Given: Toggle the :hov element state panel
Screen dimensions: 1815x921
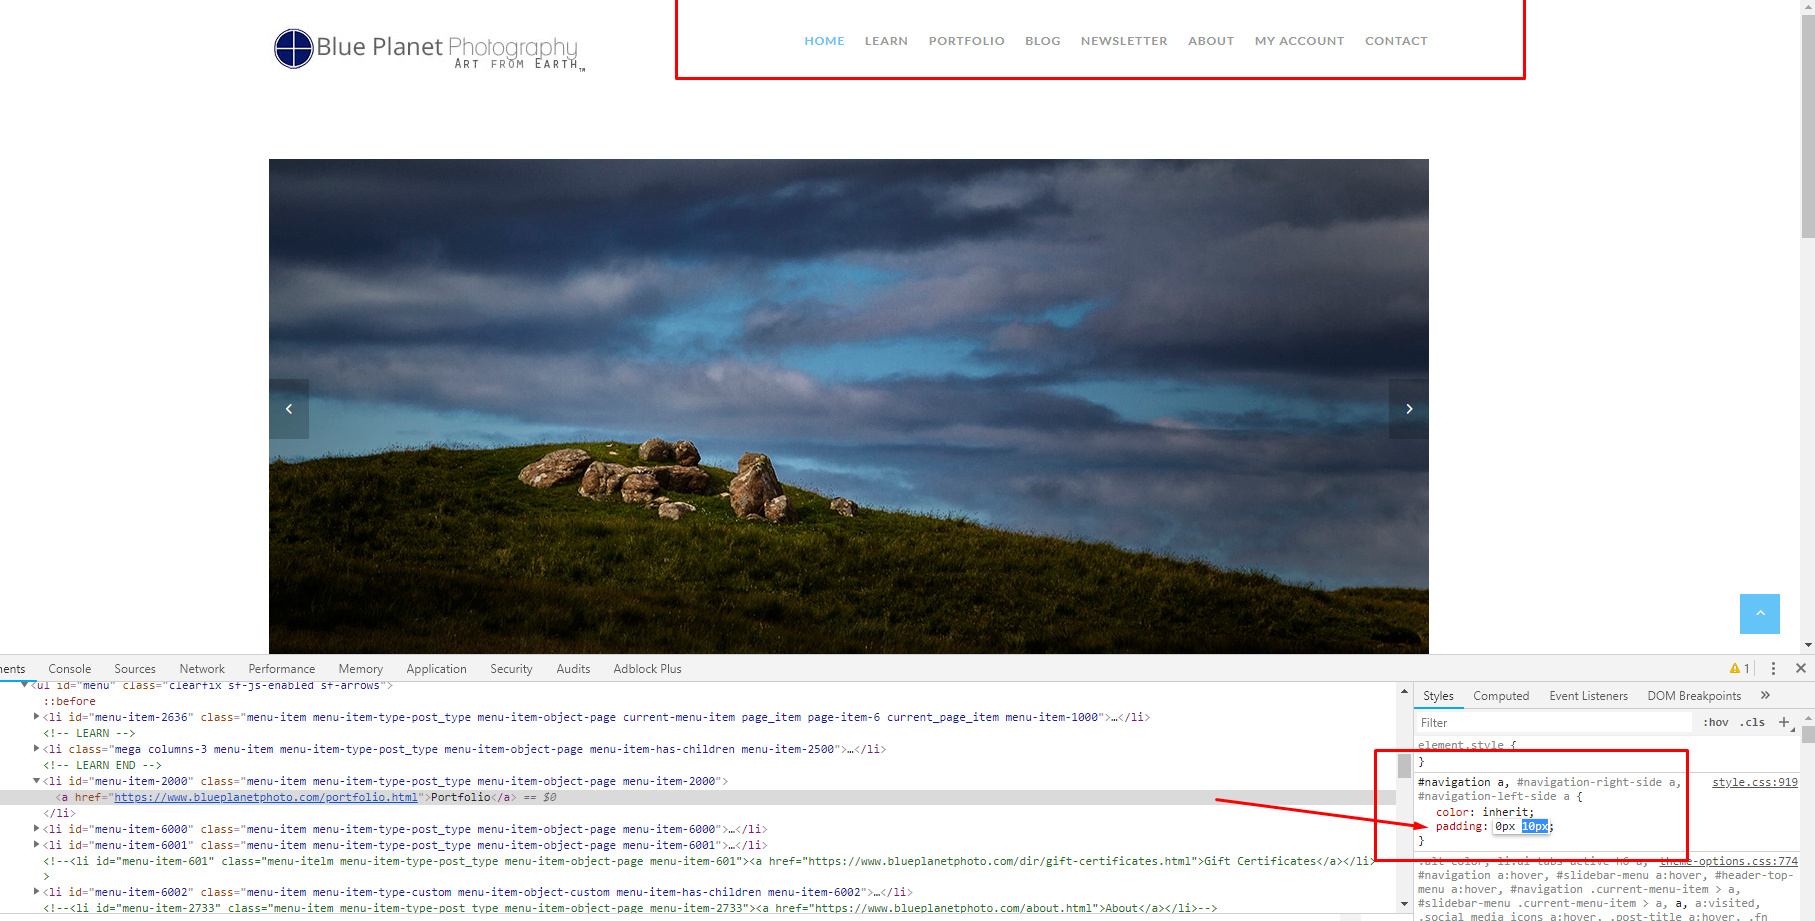Looking at the screenshot, I should click(x=1716, y=722).
